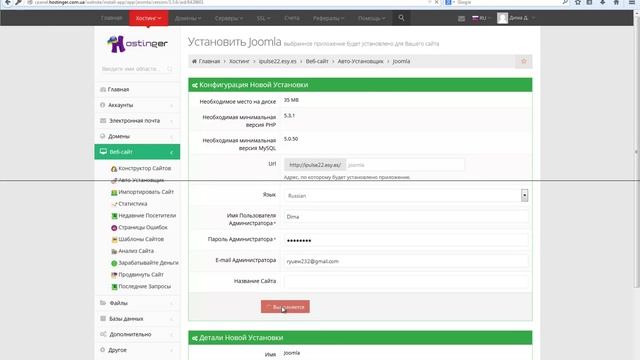Click the Продвинуть Сайт icon

[x=114, y=275]
